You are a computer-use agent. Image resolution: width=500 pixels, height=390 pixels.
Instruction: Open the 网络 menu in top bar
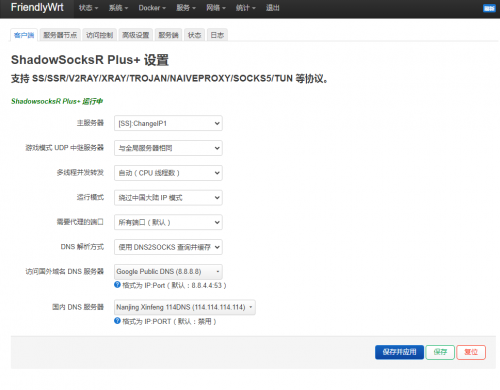[216, 8]
